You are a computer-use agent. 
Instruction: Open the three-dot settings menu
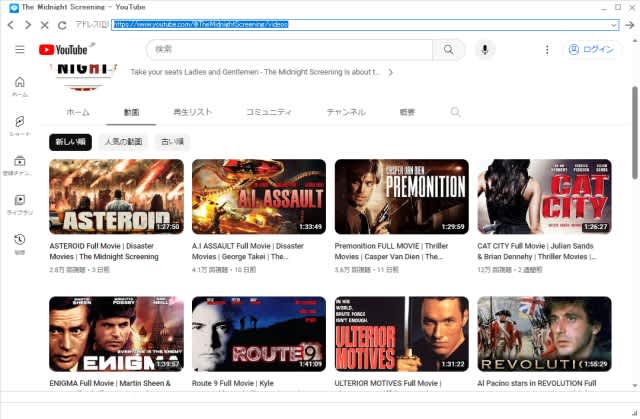point(547,50)
